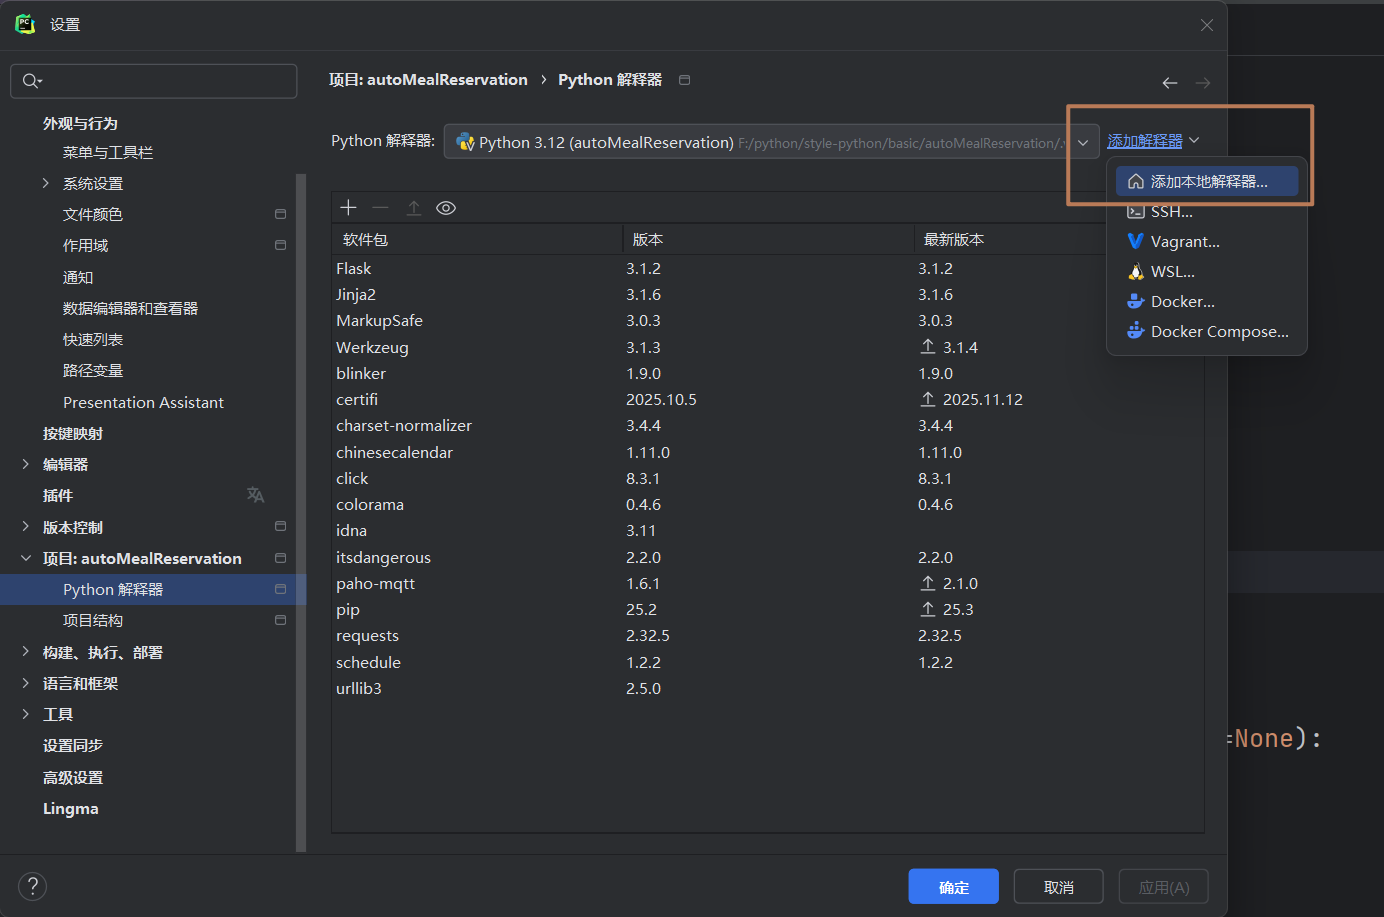The height and width of the screenshot is (917, 1384).
Task: Click the upgrade package arrow icon
Action: pyautogui.click(x=413, y=207)
